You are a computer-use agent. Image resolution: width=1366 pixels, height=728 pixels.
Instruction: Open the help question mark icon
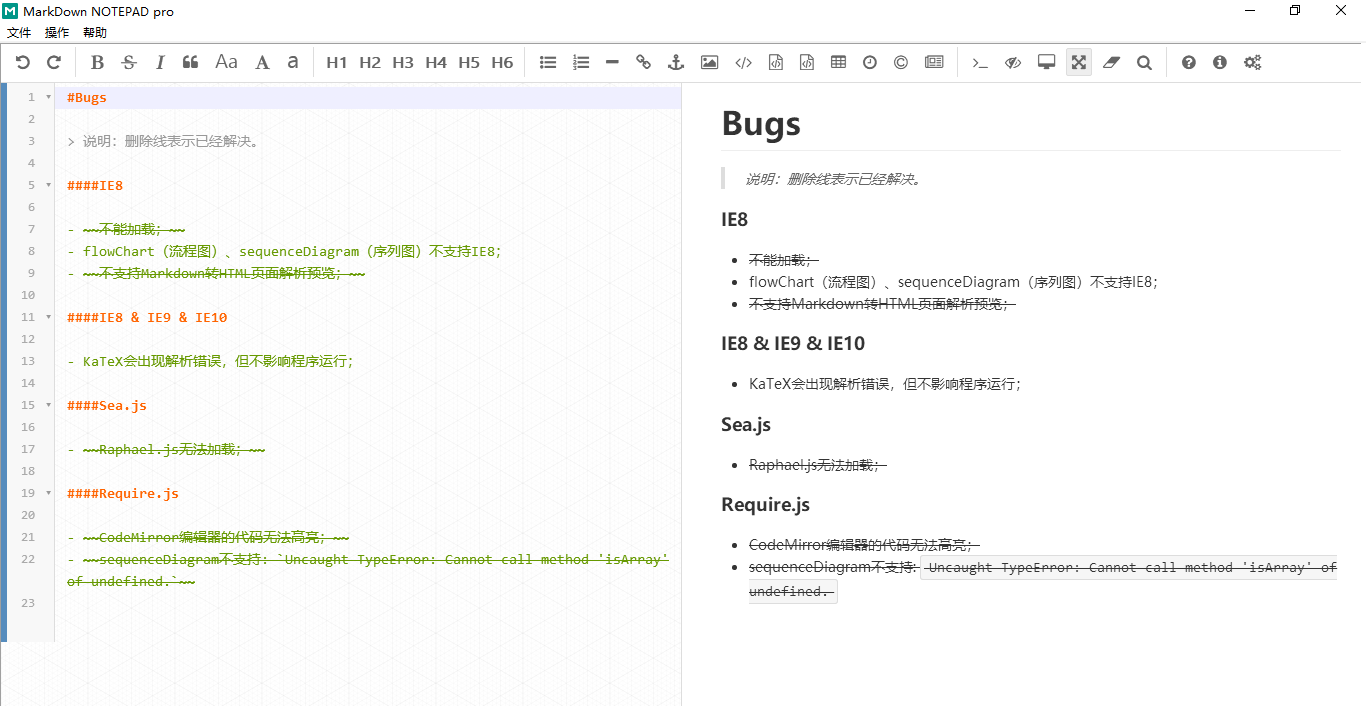point(1188,62)
